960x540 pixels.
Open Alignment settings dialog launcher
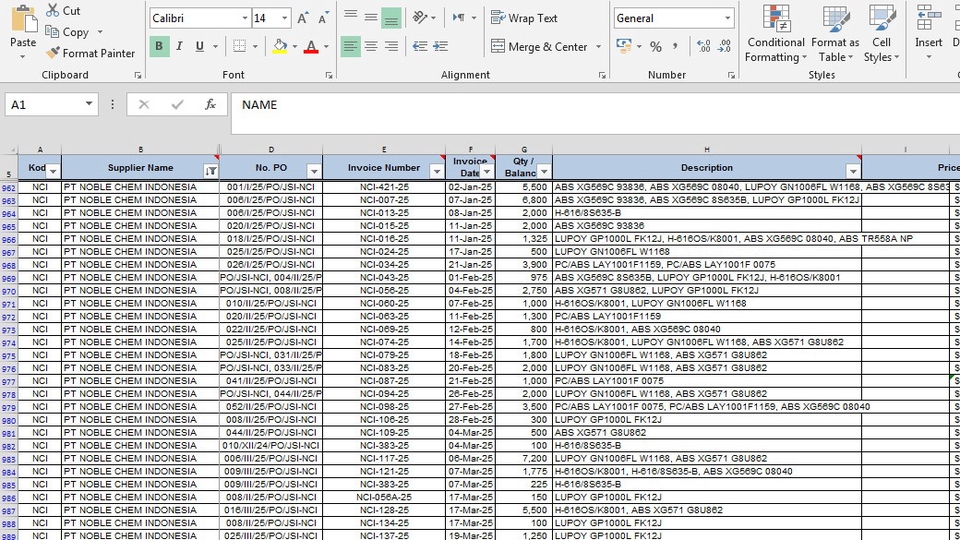602,75
